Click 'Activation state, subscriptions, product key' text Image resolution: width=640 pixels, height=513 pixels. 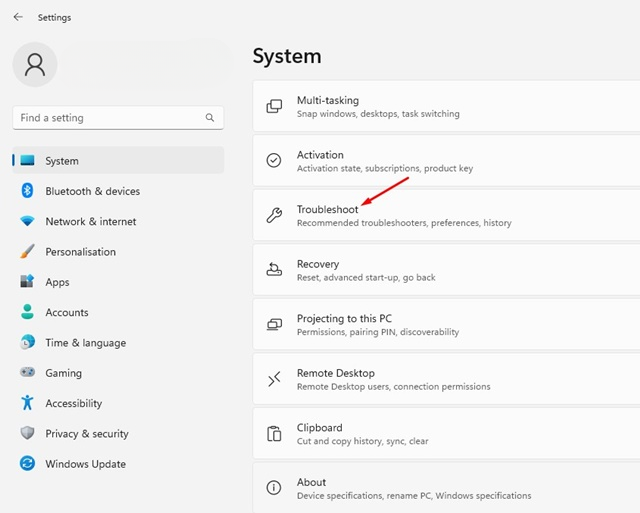tap(384, 168)
